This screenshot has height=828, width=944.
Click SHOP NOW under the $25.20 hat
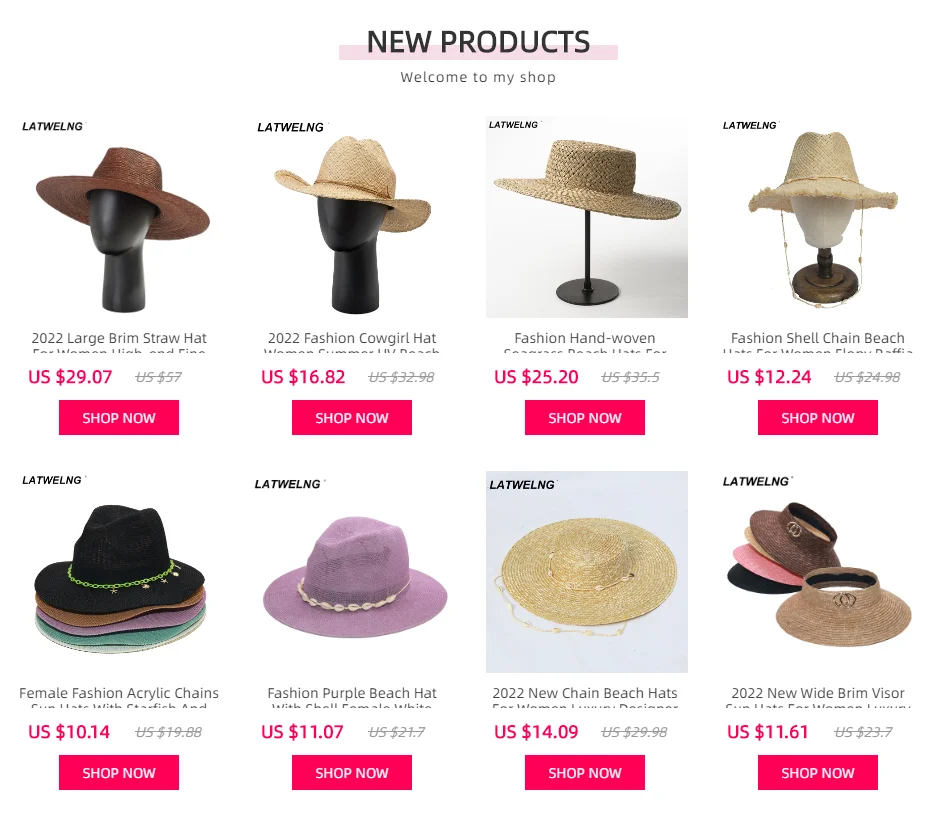pyautogui.click(x=585, y=417)
